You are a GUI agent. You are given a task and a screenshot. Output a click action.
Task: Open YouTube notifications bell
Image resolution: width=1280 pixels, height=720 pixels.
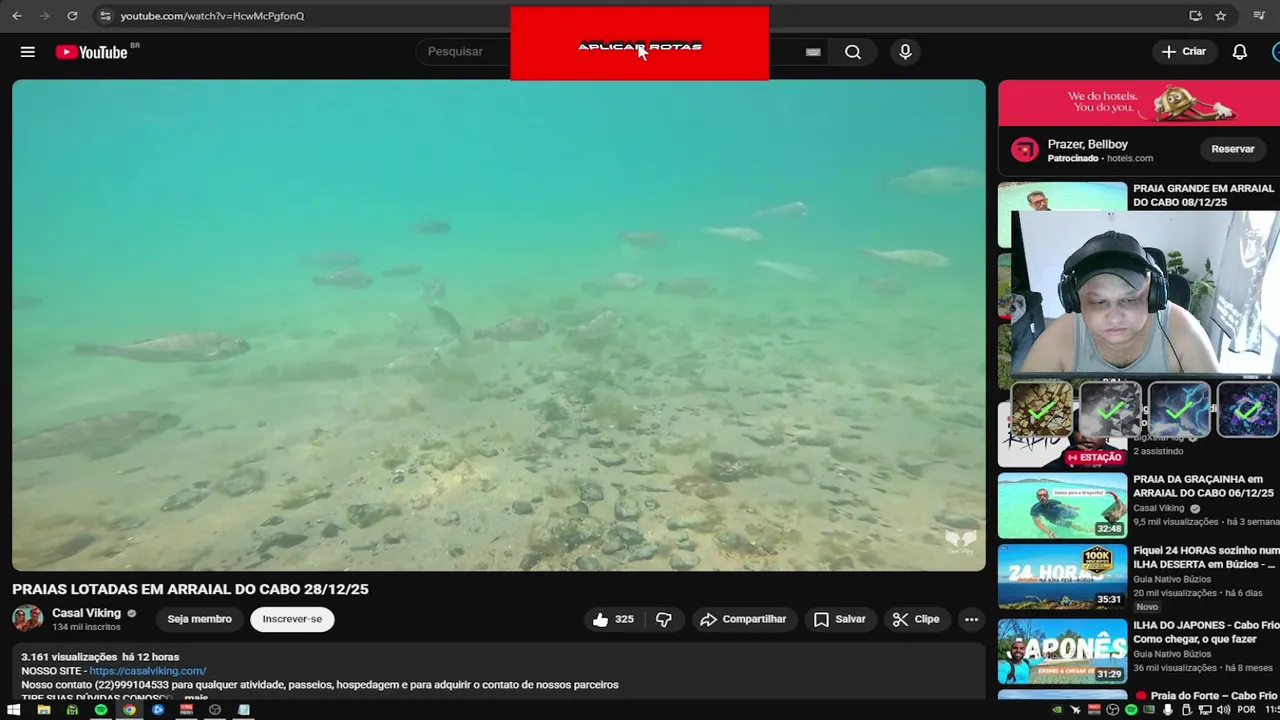pyautogui.click(x=1240, y=52)
